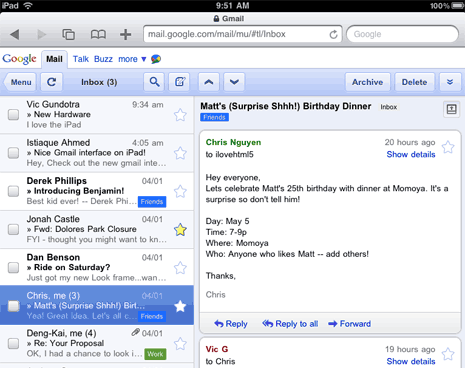Open more actions double-chevron dropdown
The width and height of the screenshot is (465, 368).
tap(450, 82)
